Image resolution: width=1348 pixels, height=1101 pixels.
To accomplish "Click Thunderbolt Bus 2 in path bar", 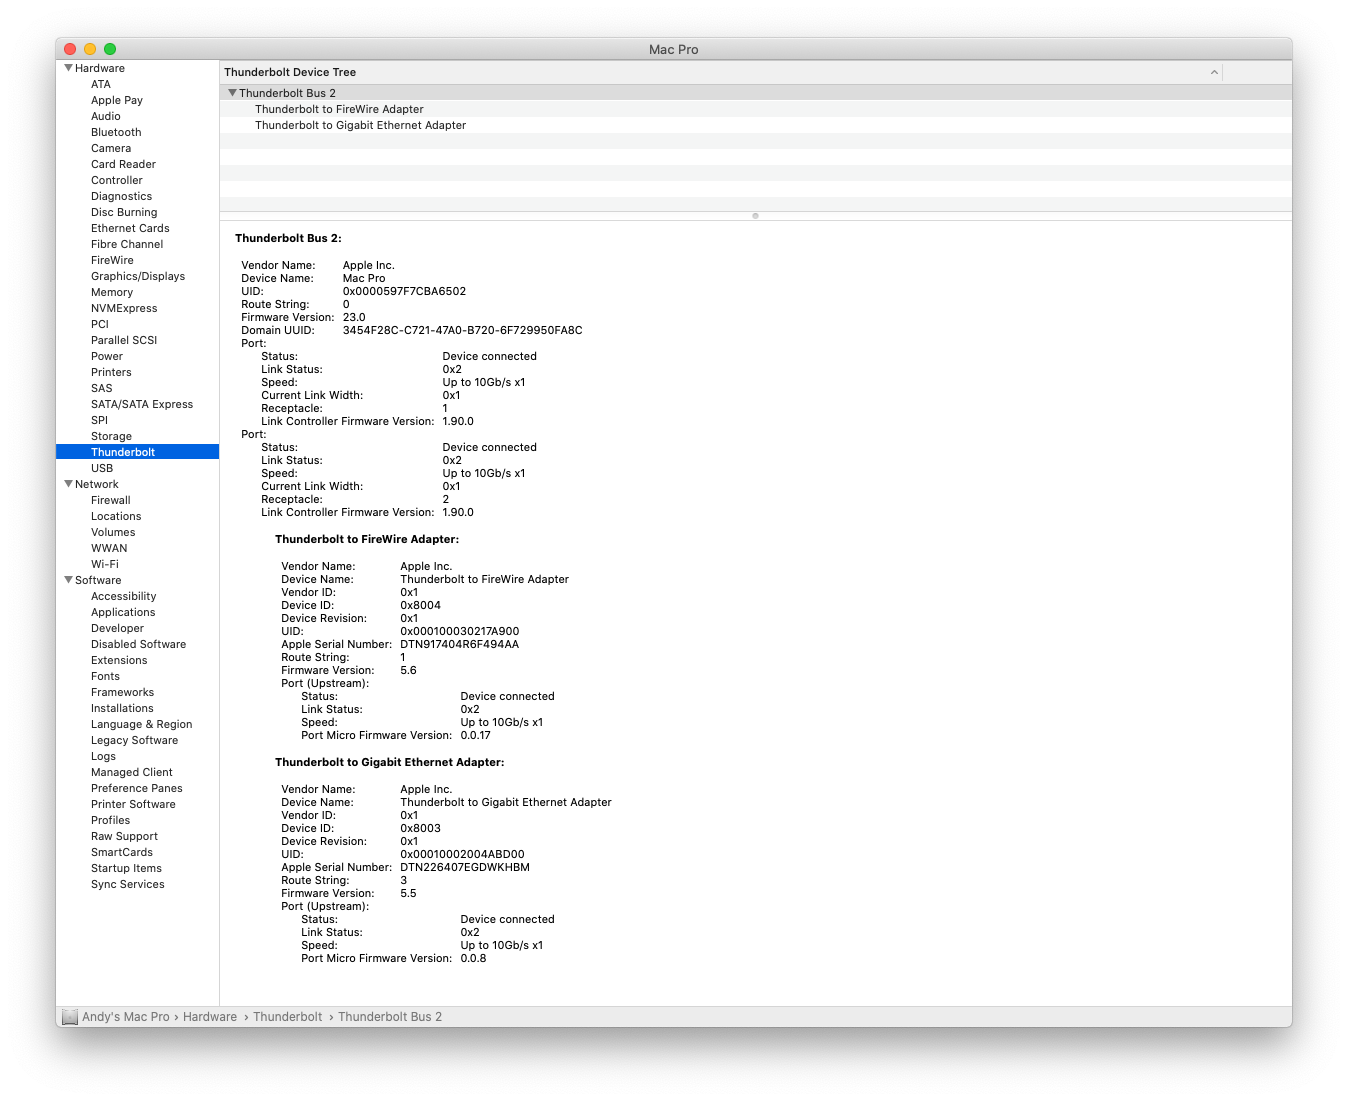I will [x=390, y=1017].
